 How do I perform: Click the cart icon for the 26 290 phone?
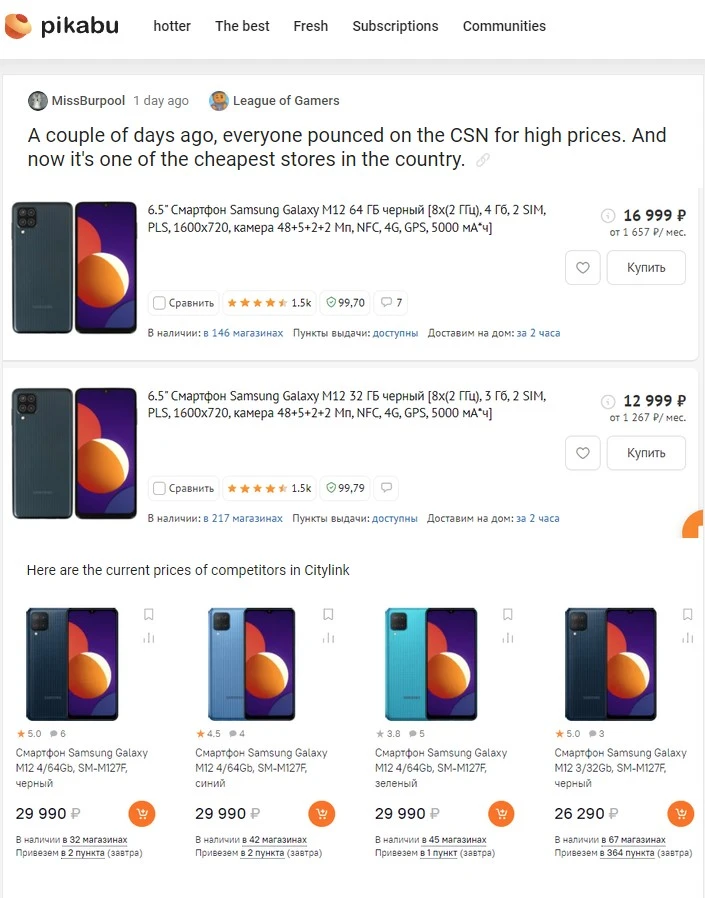pyautogui.click(x=680, y=814)
